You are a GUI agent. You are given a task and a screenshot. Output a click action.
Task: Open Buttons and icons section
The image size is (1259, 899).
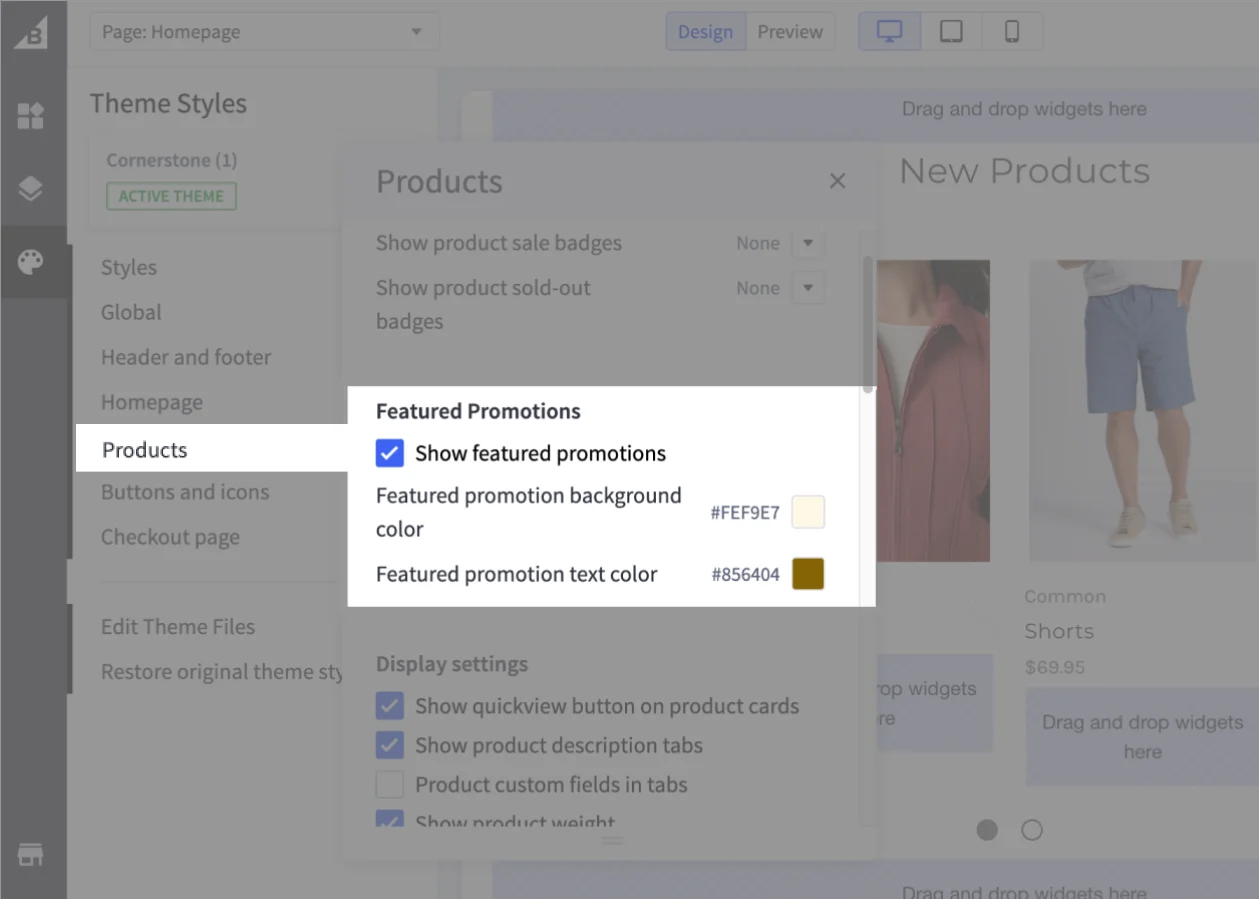pyautogui.click(x=185, y=492)
